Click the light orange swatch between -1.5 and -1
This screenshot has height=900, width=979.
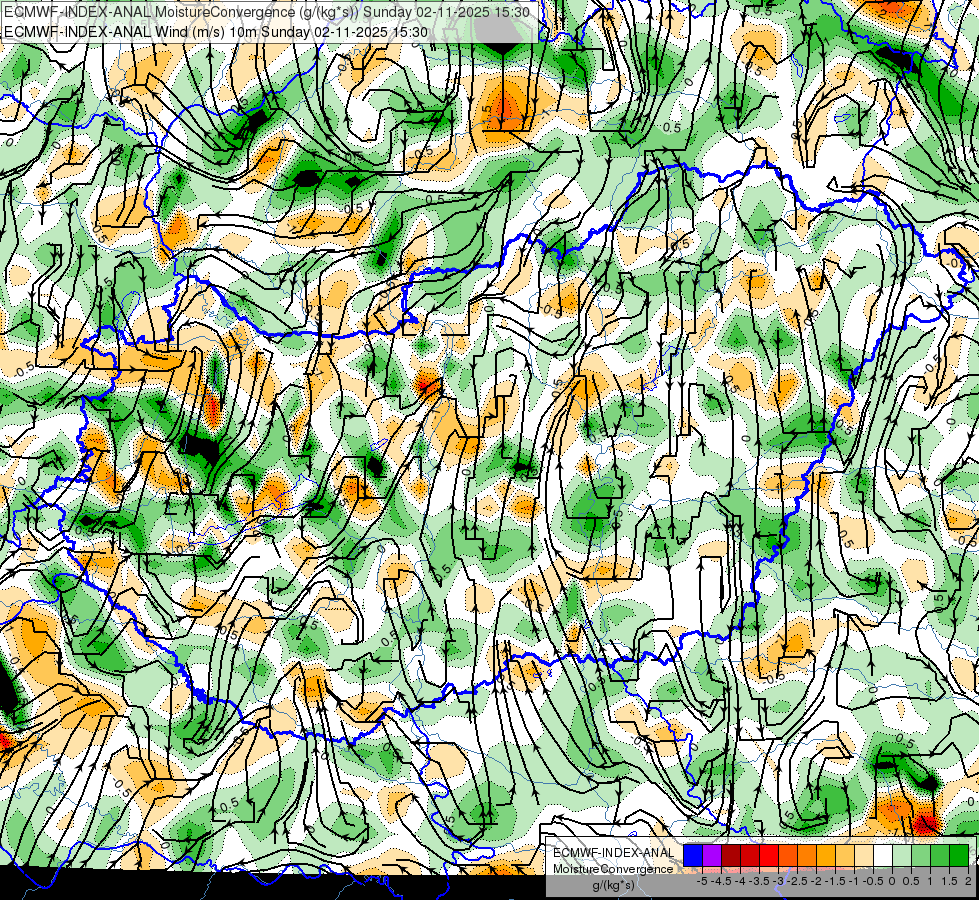[x=845, y=856]
